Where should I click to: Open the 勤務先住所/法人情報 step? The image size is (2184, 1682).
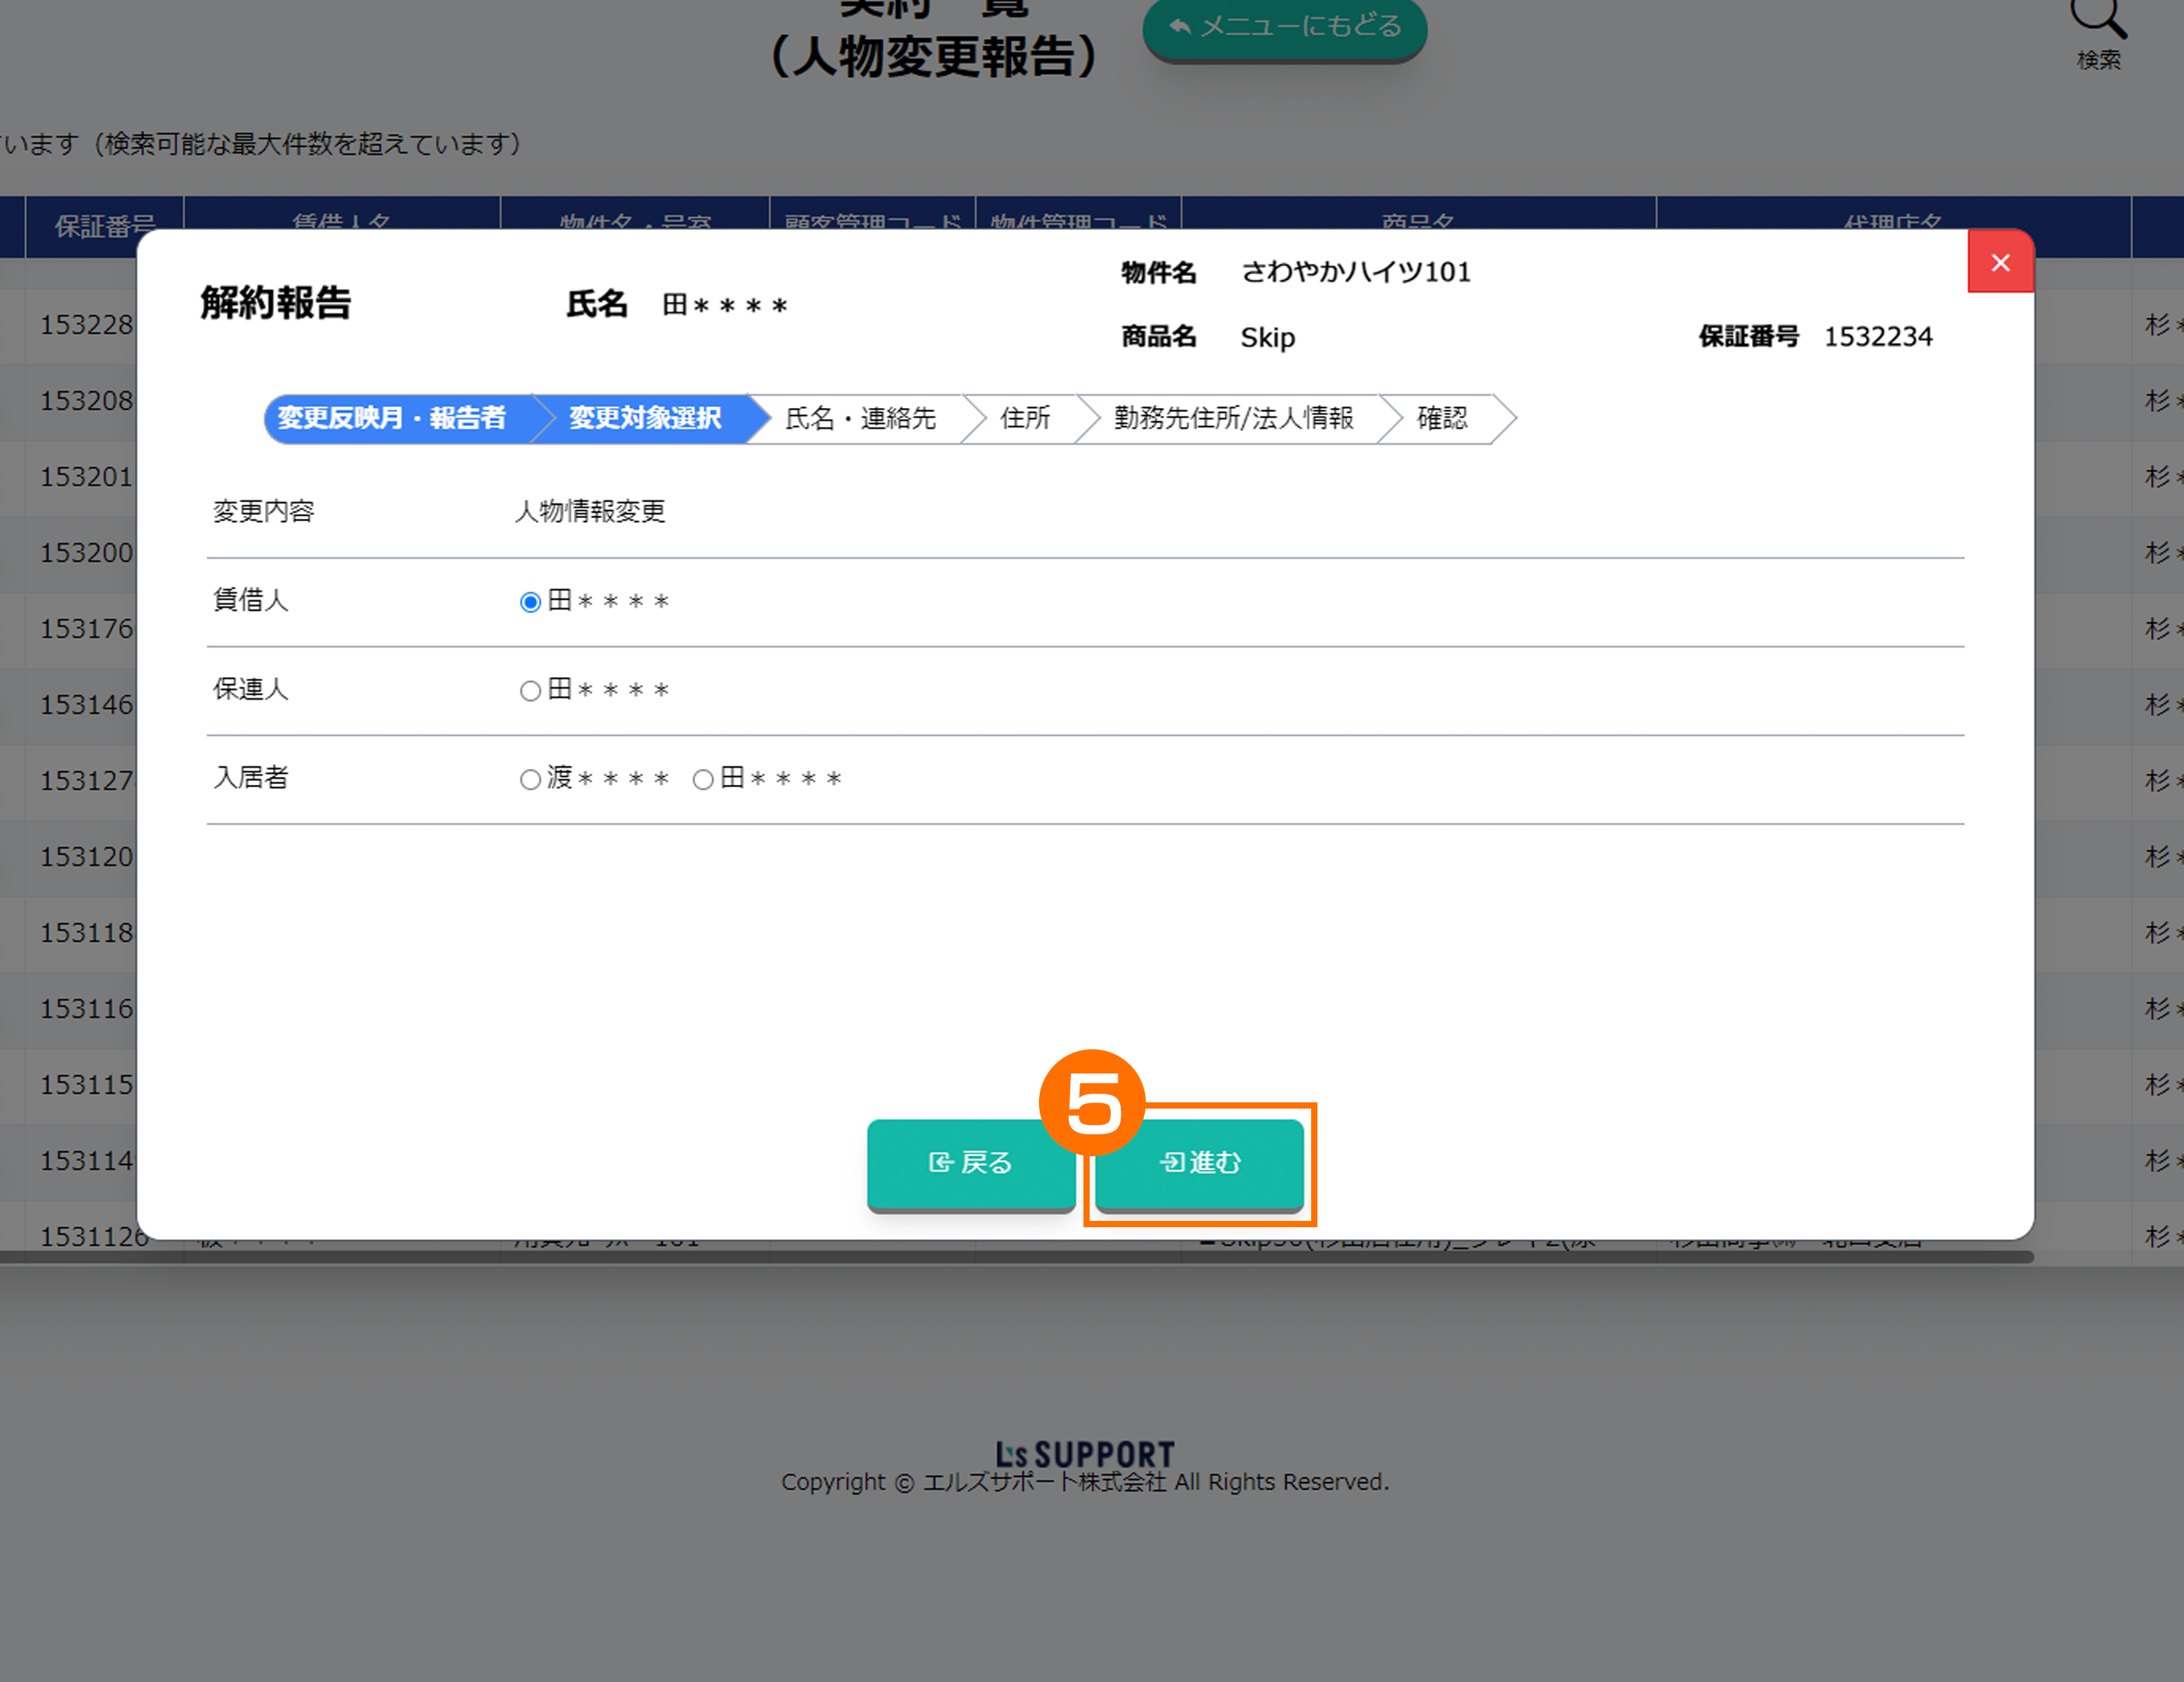coord(1233,418)
